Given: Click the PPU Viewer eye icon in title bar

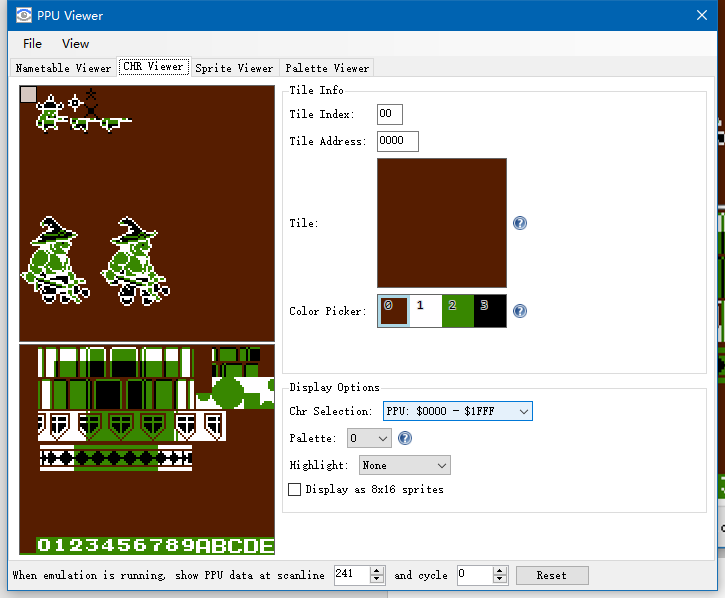Looking at the screenshot, I should click(24, 15).
